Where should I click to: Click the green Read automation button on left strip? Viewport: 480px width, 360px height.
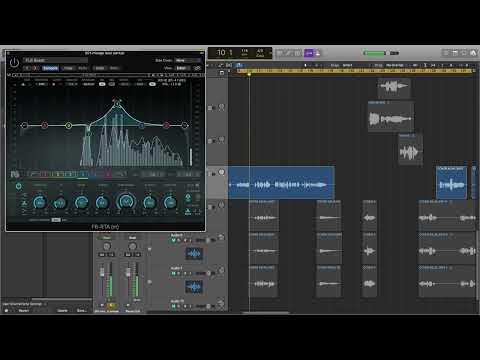[x=106, y=238]
